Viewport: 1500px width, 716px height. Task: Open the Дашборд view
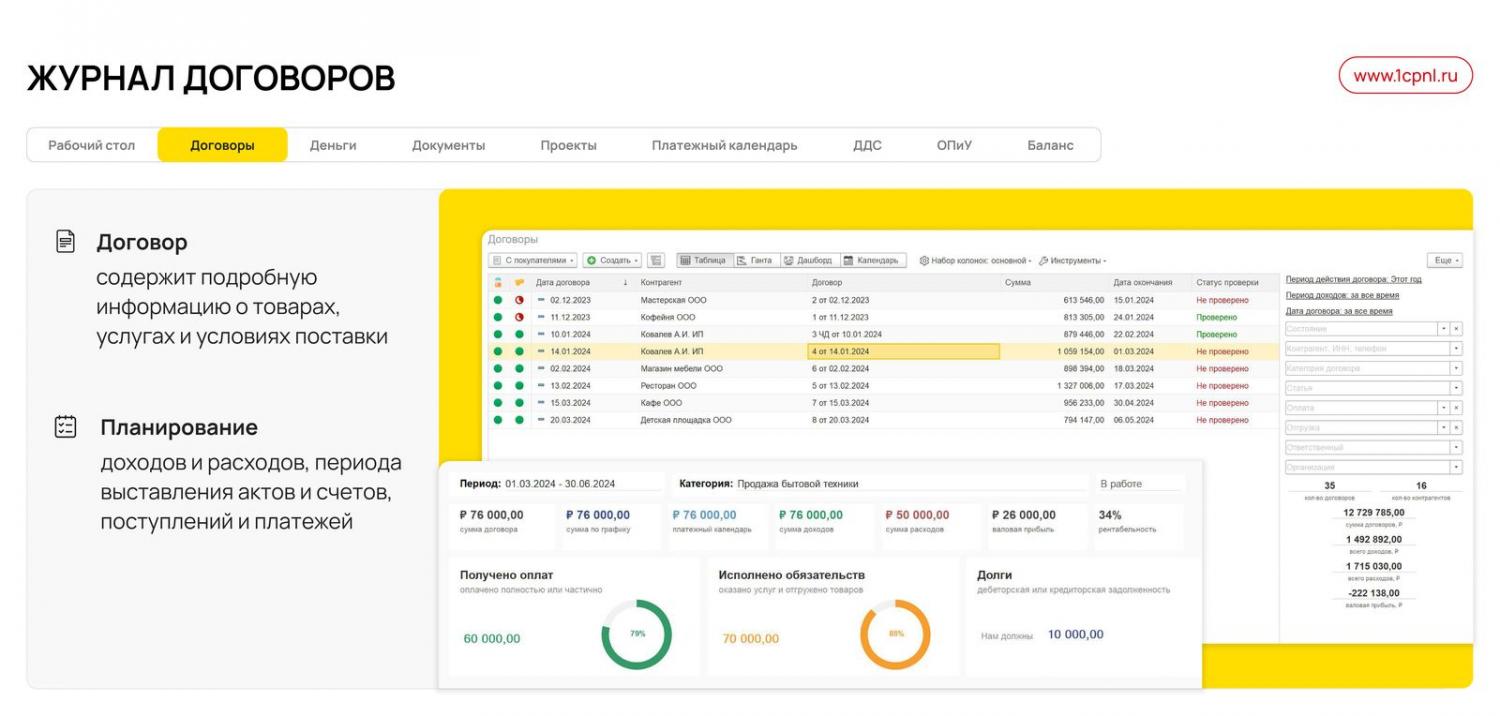coord(808,260)
